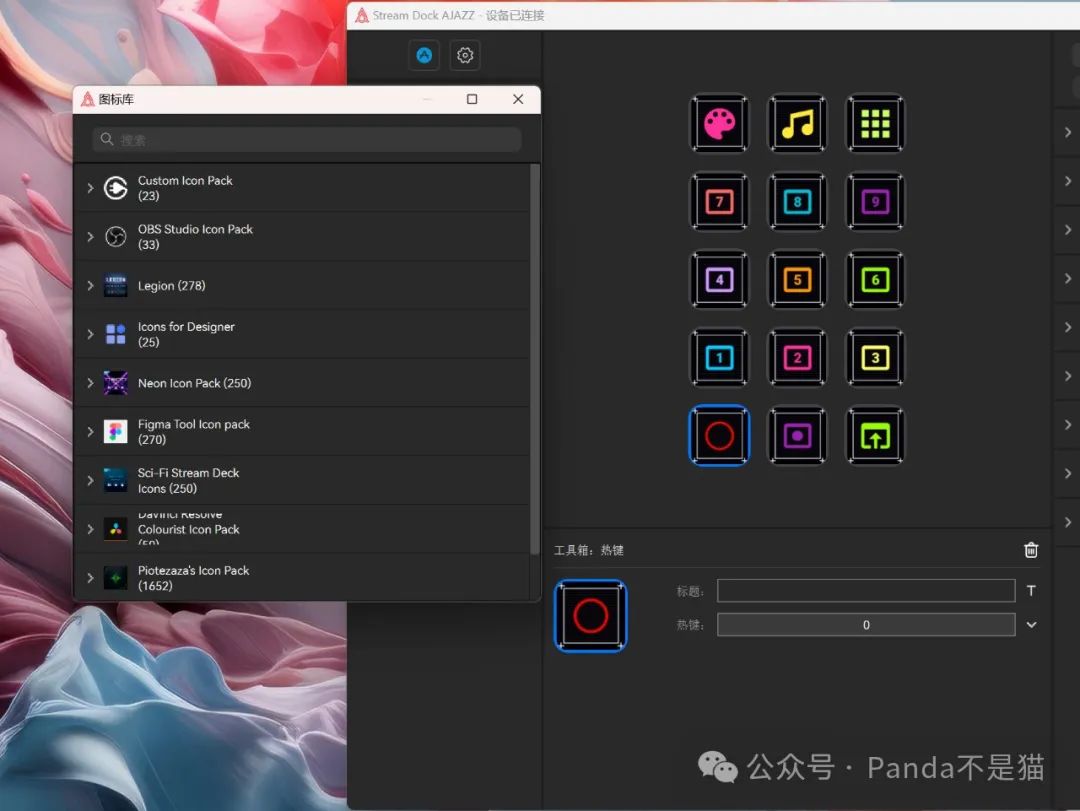1080x811 pixels.
Task: Expand the Custom Icon Pack entry
Action: click(91, 188)
